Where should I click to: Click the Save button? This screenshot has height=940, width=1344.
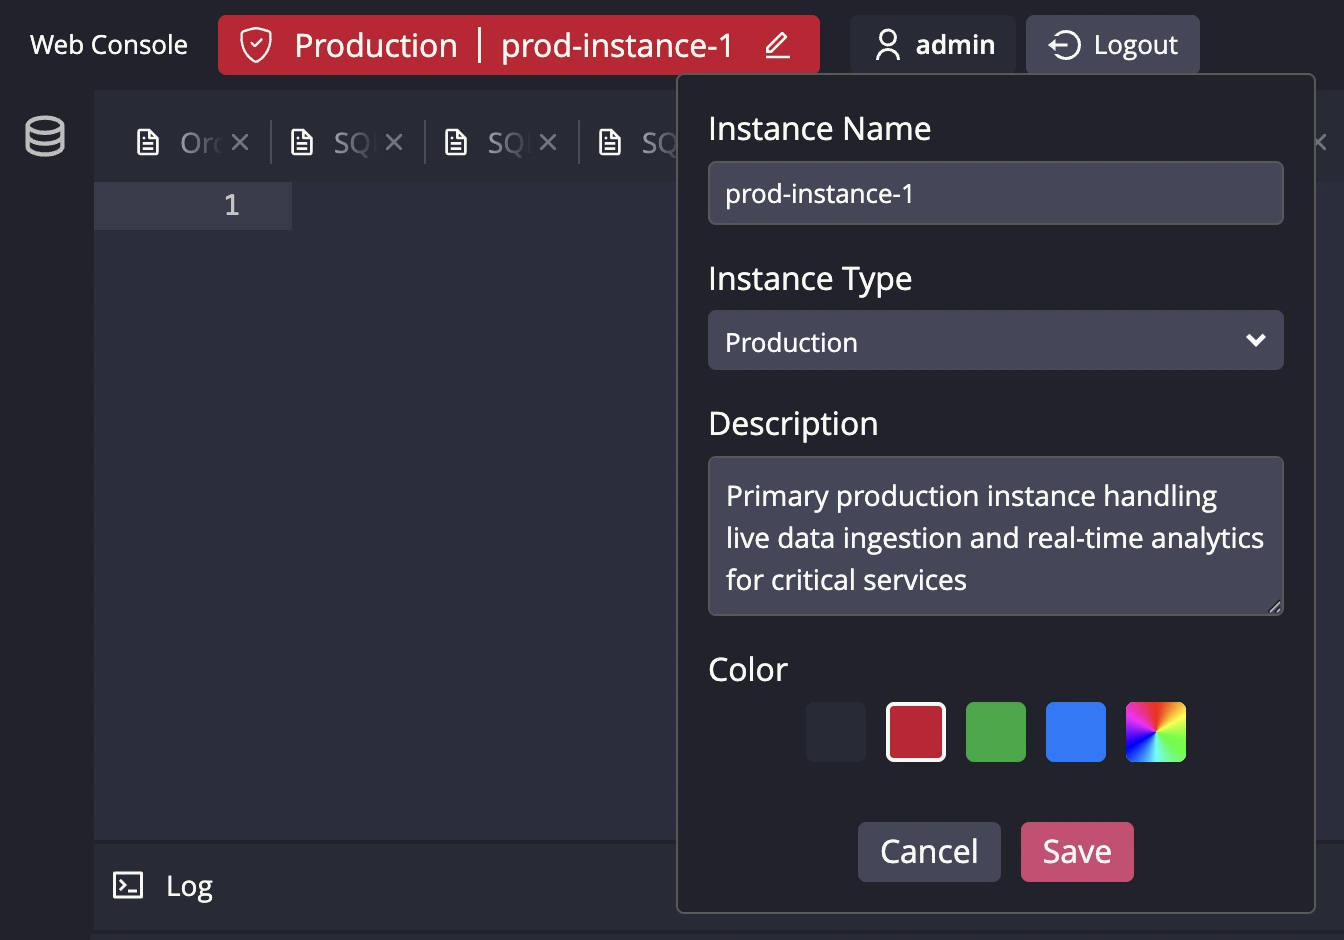point(1077,851)
